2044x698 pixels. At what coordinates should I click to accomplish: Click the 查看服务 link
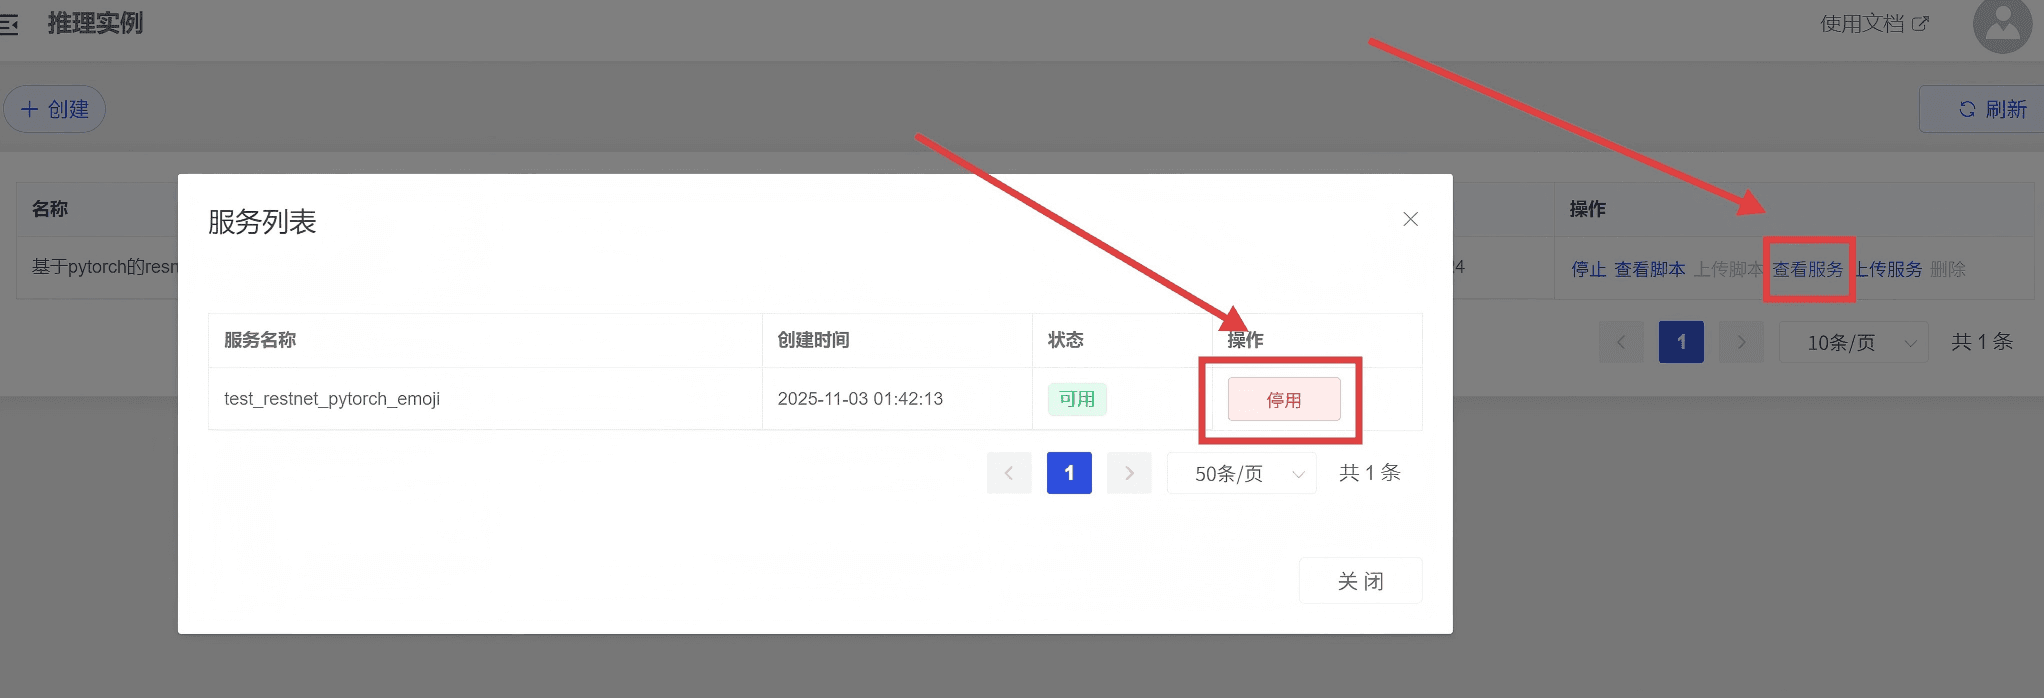[1808, 269]
